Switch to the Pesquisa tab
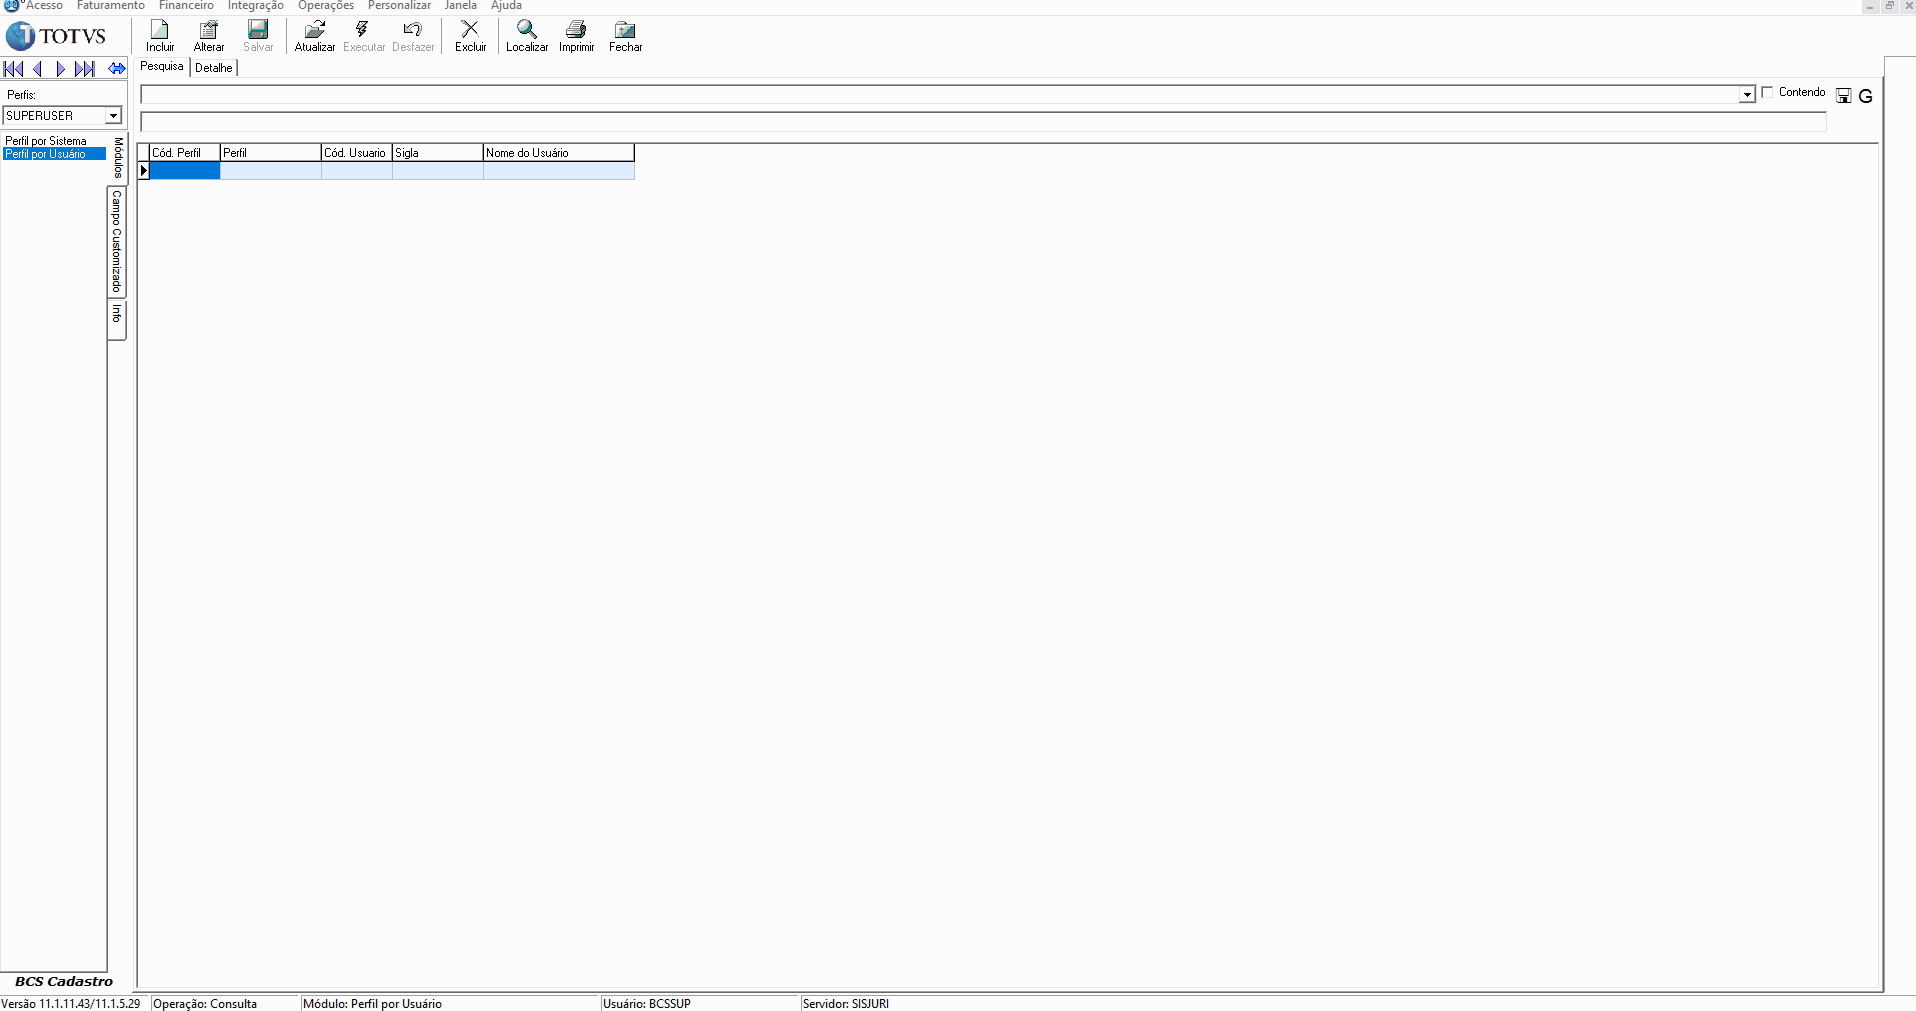This screenshot has height=1011, width=1916. click(162, 66)
